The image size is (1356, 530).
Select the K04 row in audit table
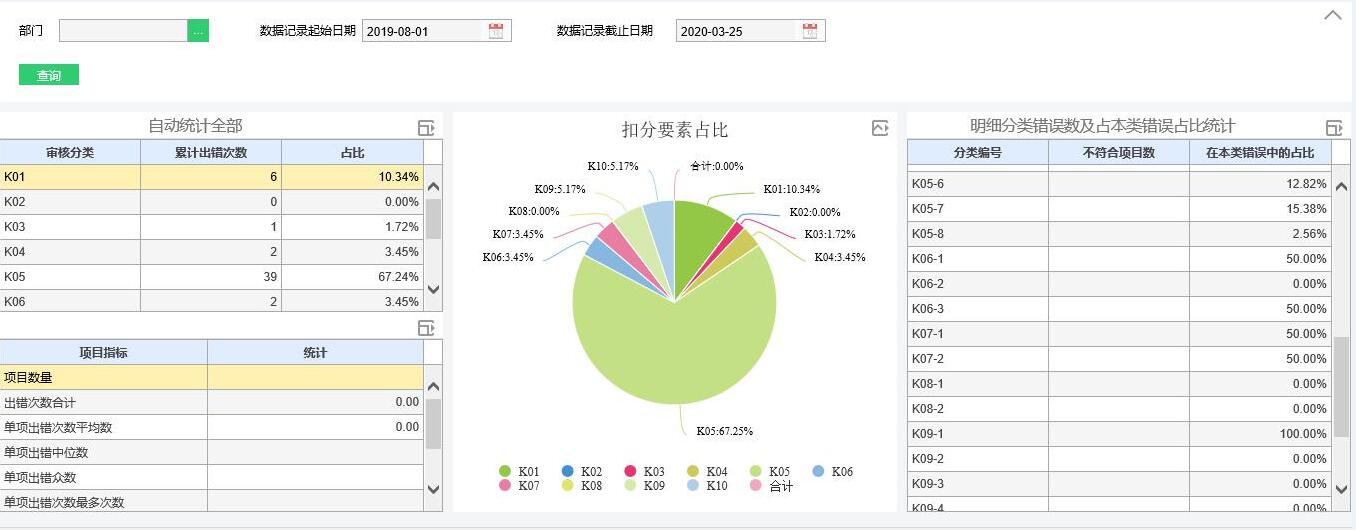pyautogui.click(x=211, y=252)
